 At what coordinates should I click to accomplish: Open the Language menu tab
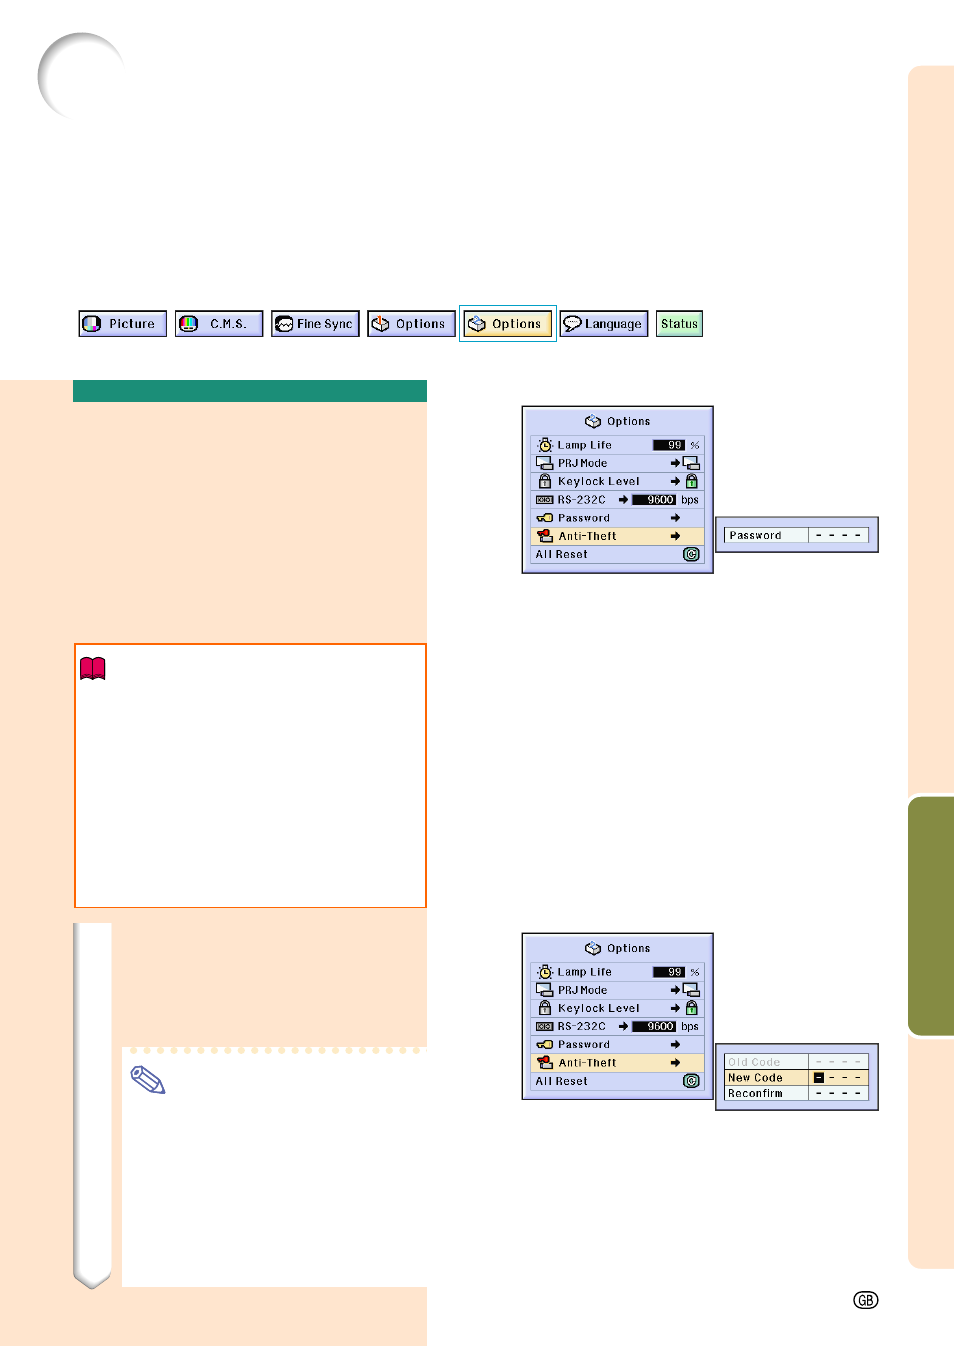[604, 324]
